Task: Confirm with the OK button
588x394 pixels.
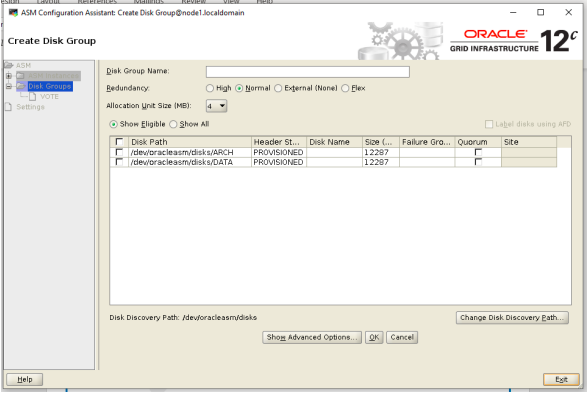Action: (x=374, y=337)
